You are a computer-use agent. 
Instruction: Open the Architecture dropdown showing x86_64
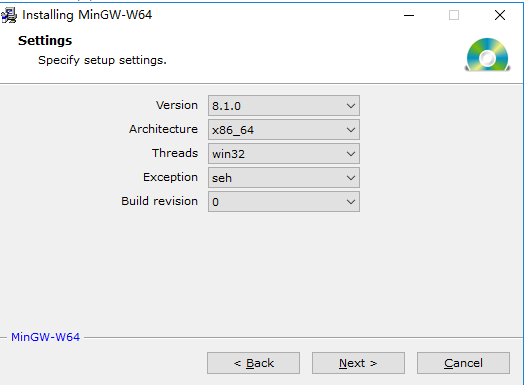284,130
